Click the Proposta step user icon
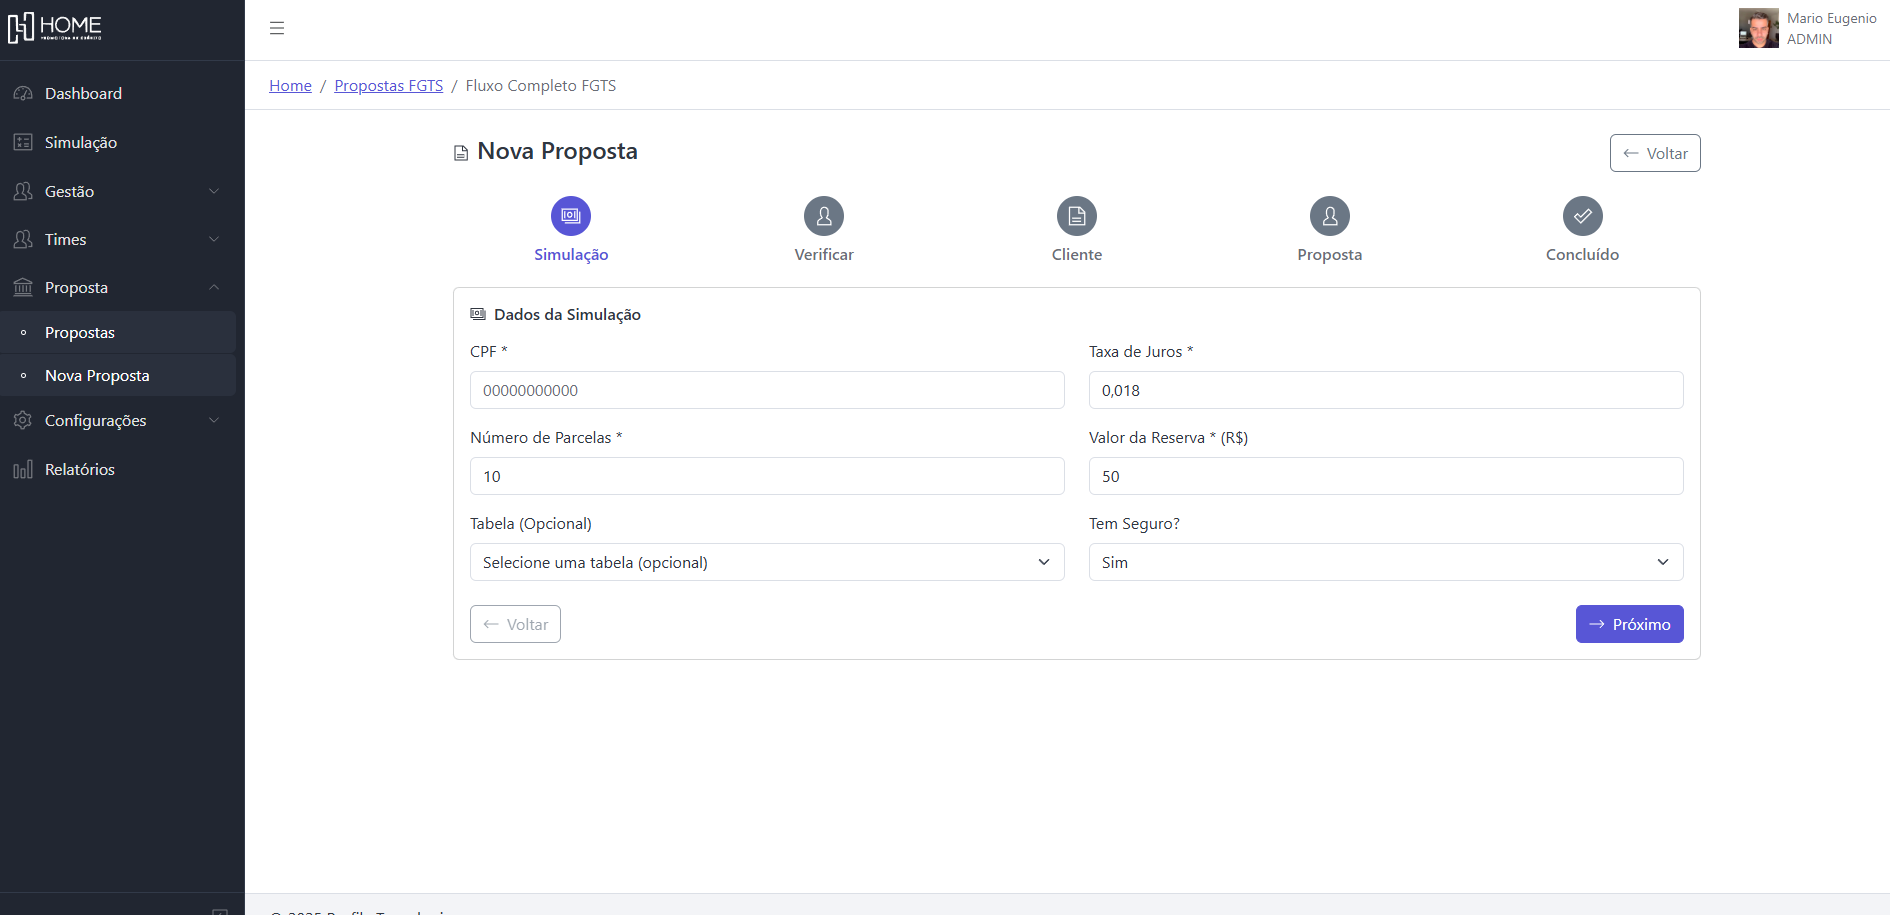This screenshot has height=915, width=1890. [x=1330, y=216]
